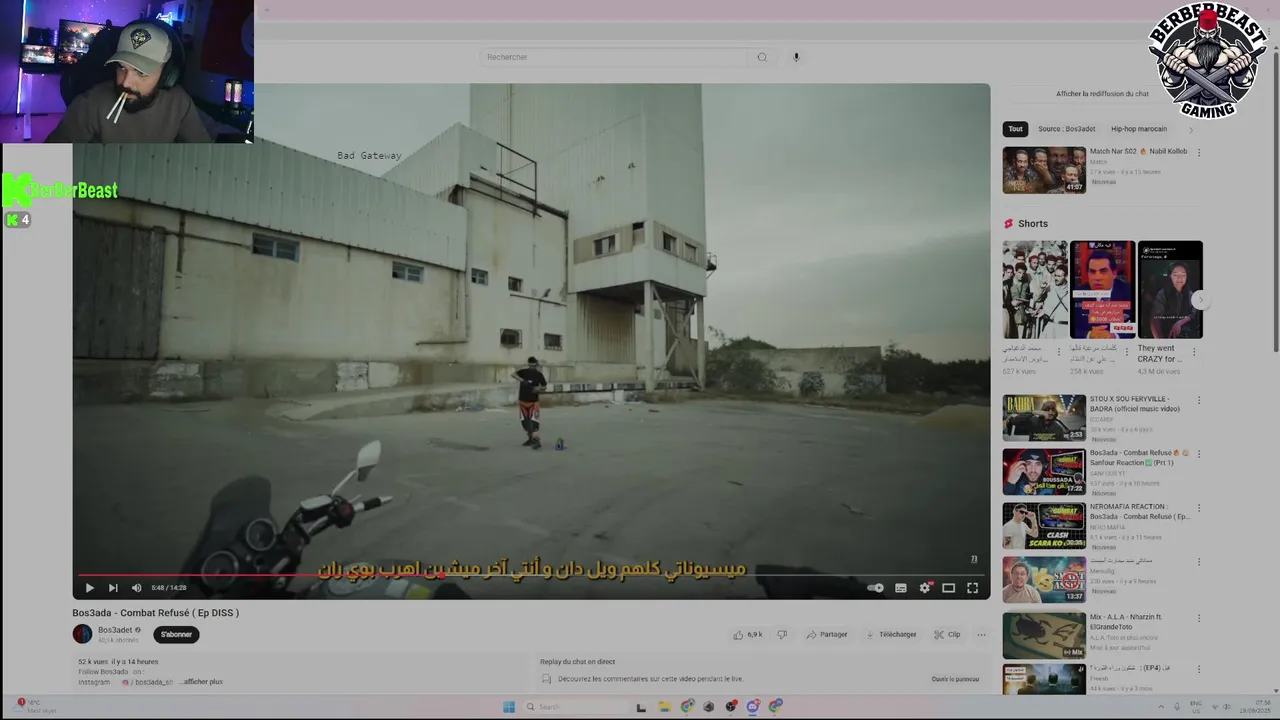Open Match Nar S02 video thumbnail
This screenshot has width=1280, height=720.
[1044, 170]
